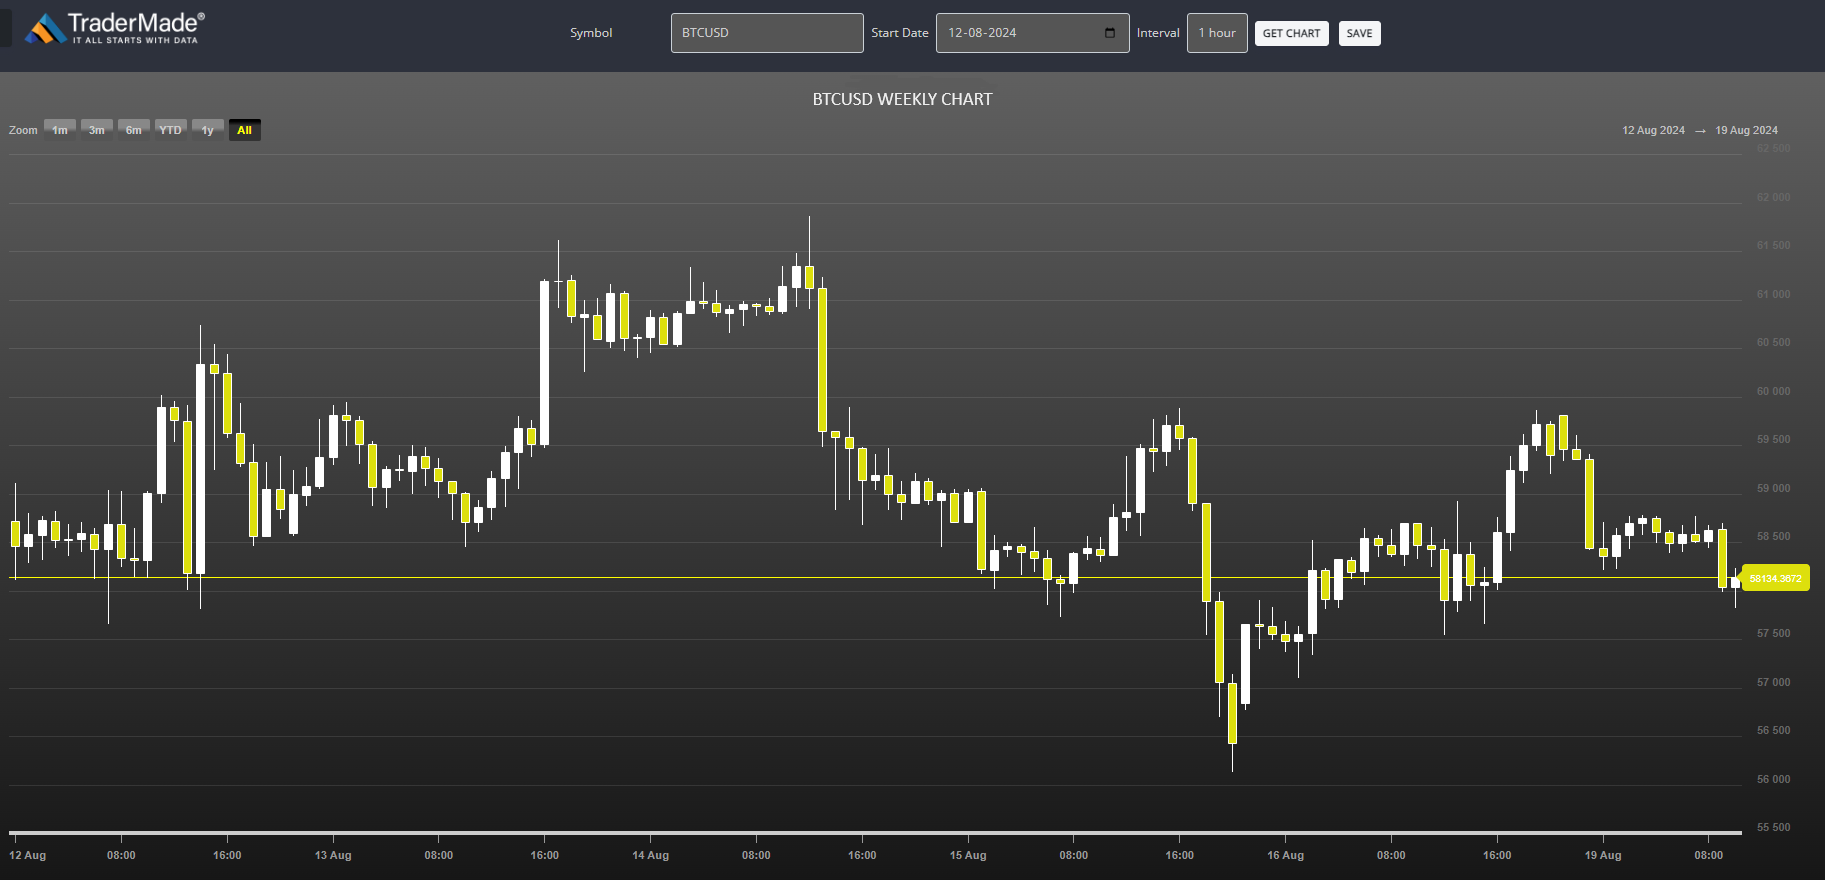Click the 13 Aug axis label

(333, 855)
